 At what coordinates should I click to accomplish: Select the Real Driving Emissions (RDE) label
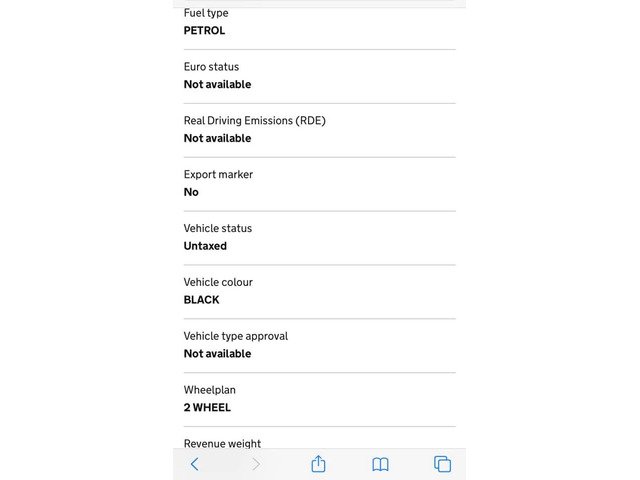(254, 121)
